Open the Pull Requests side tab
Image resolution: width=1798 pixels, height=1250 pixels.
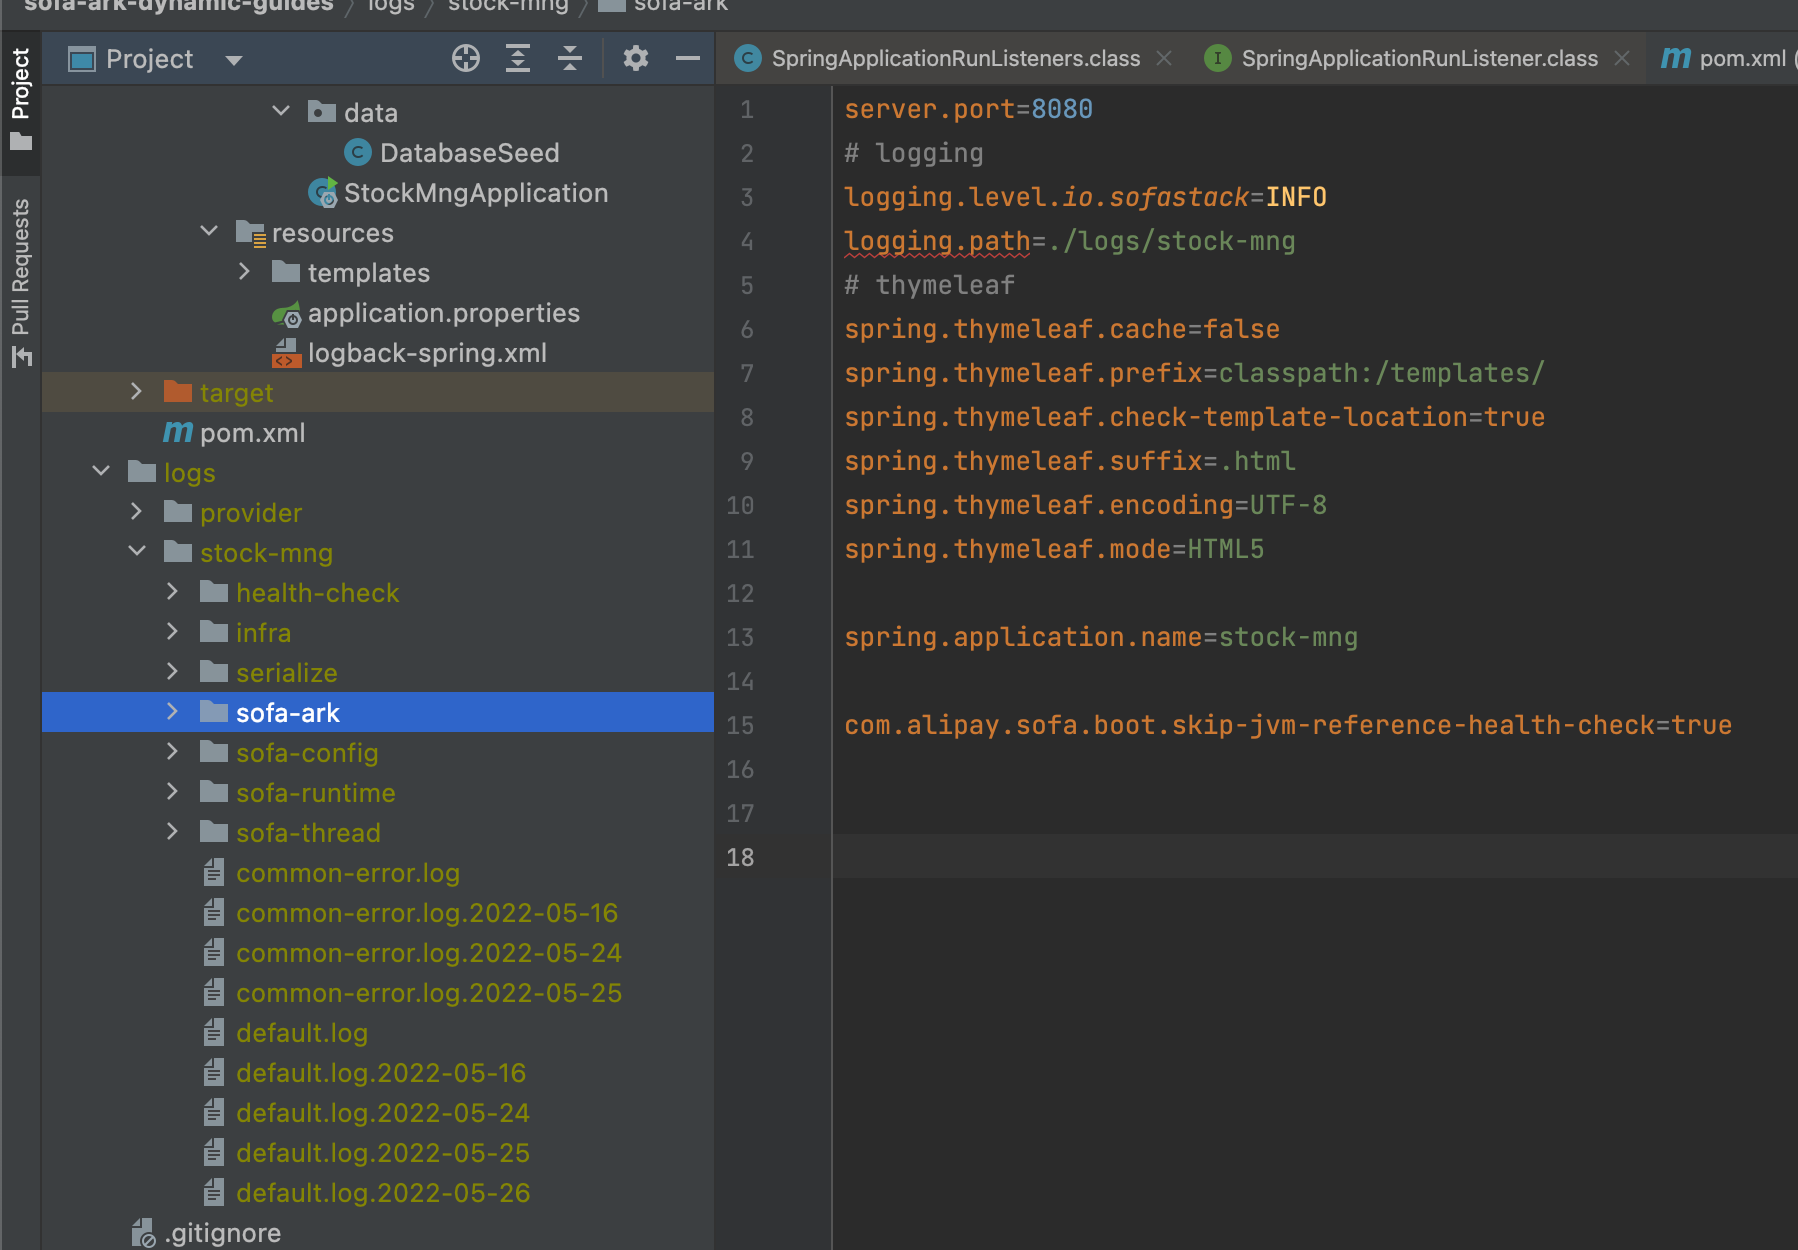click(x=21, y=283)
